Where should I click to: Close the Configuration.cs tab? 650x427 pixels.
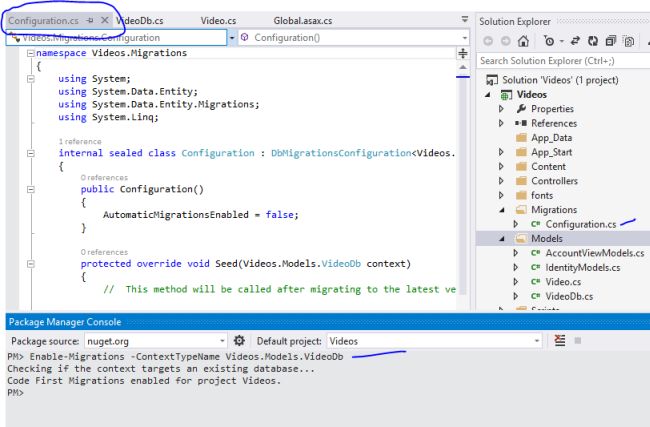(x=105, y=20)
